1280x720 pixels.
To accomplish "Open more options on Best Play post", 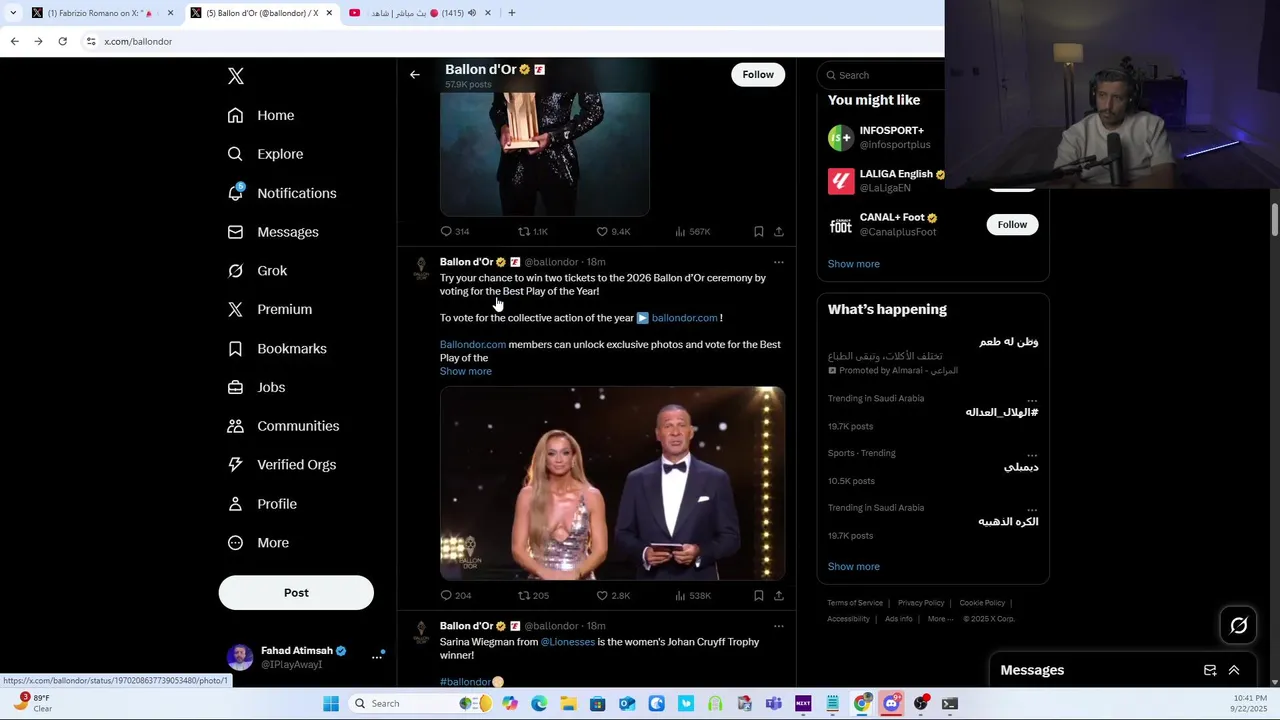I will 778,262.
